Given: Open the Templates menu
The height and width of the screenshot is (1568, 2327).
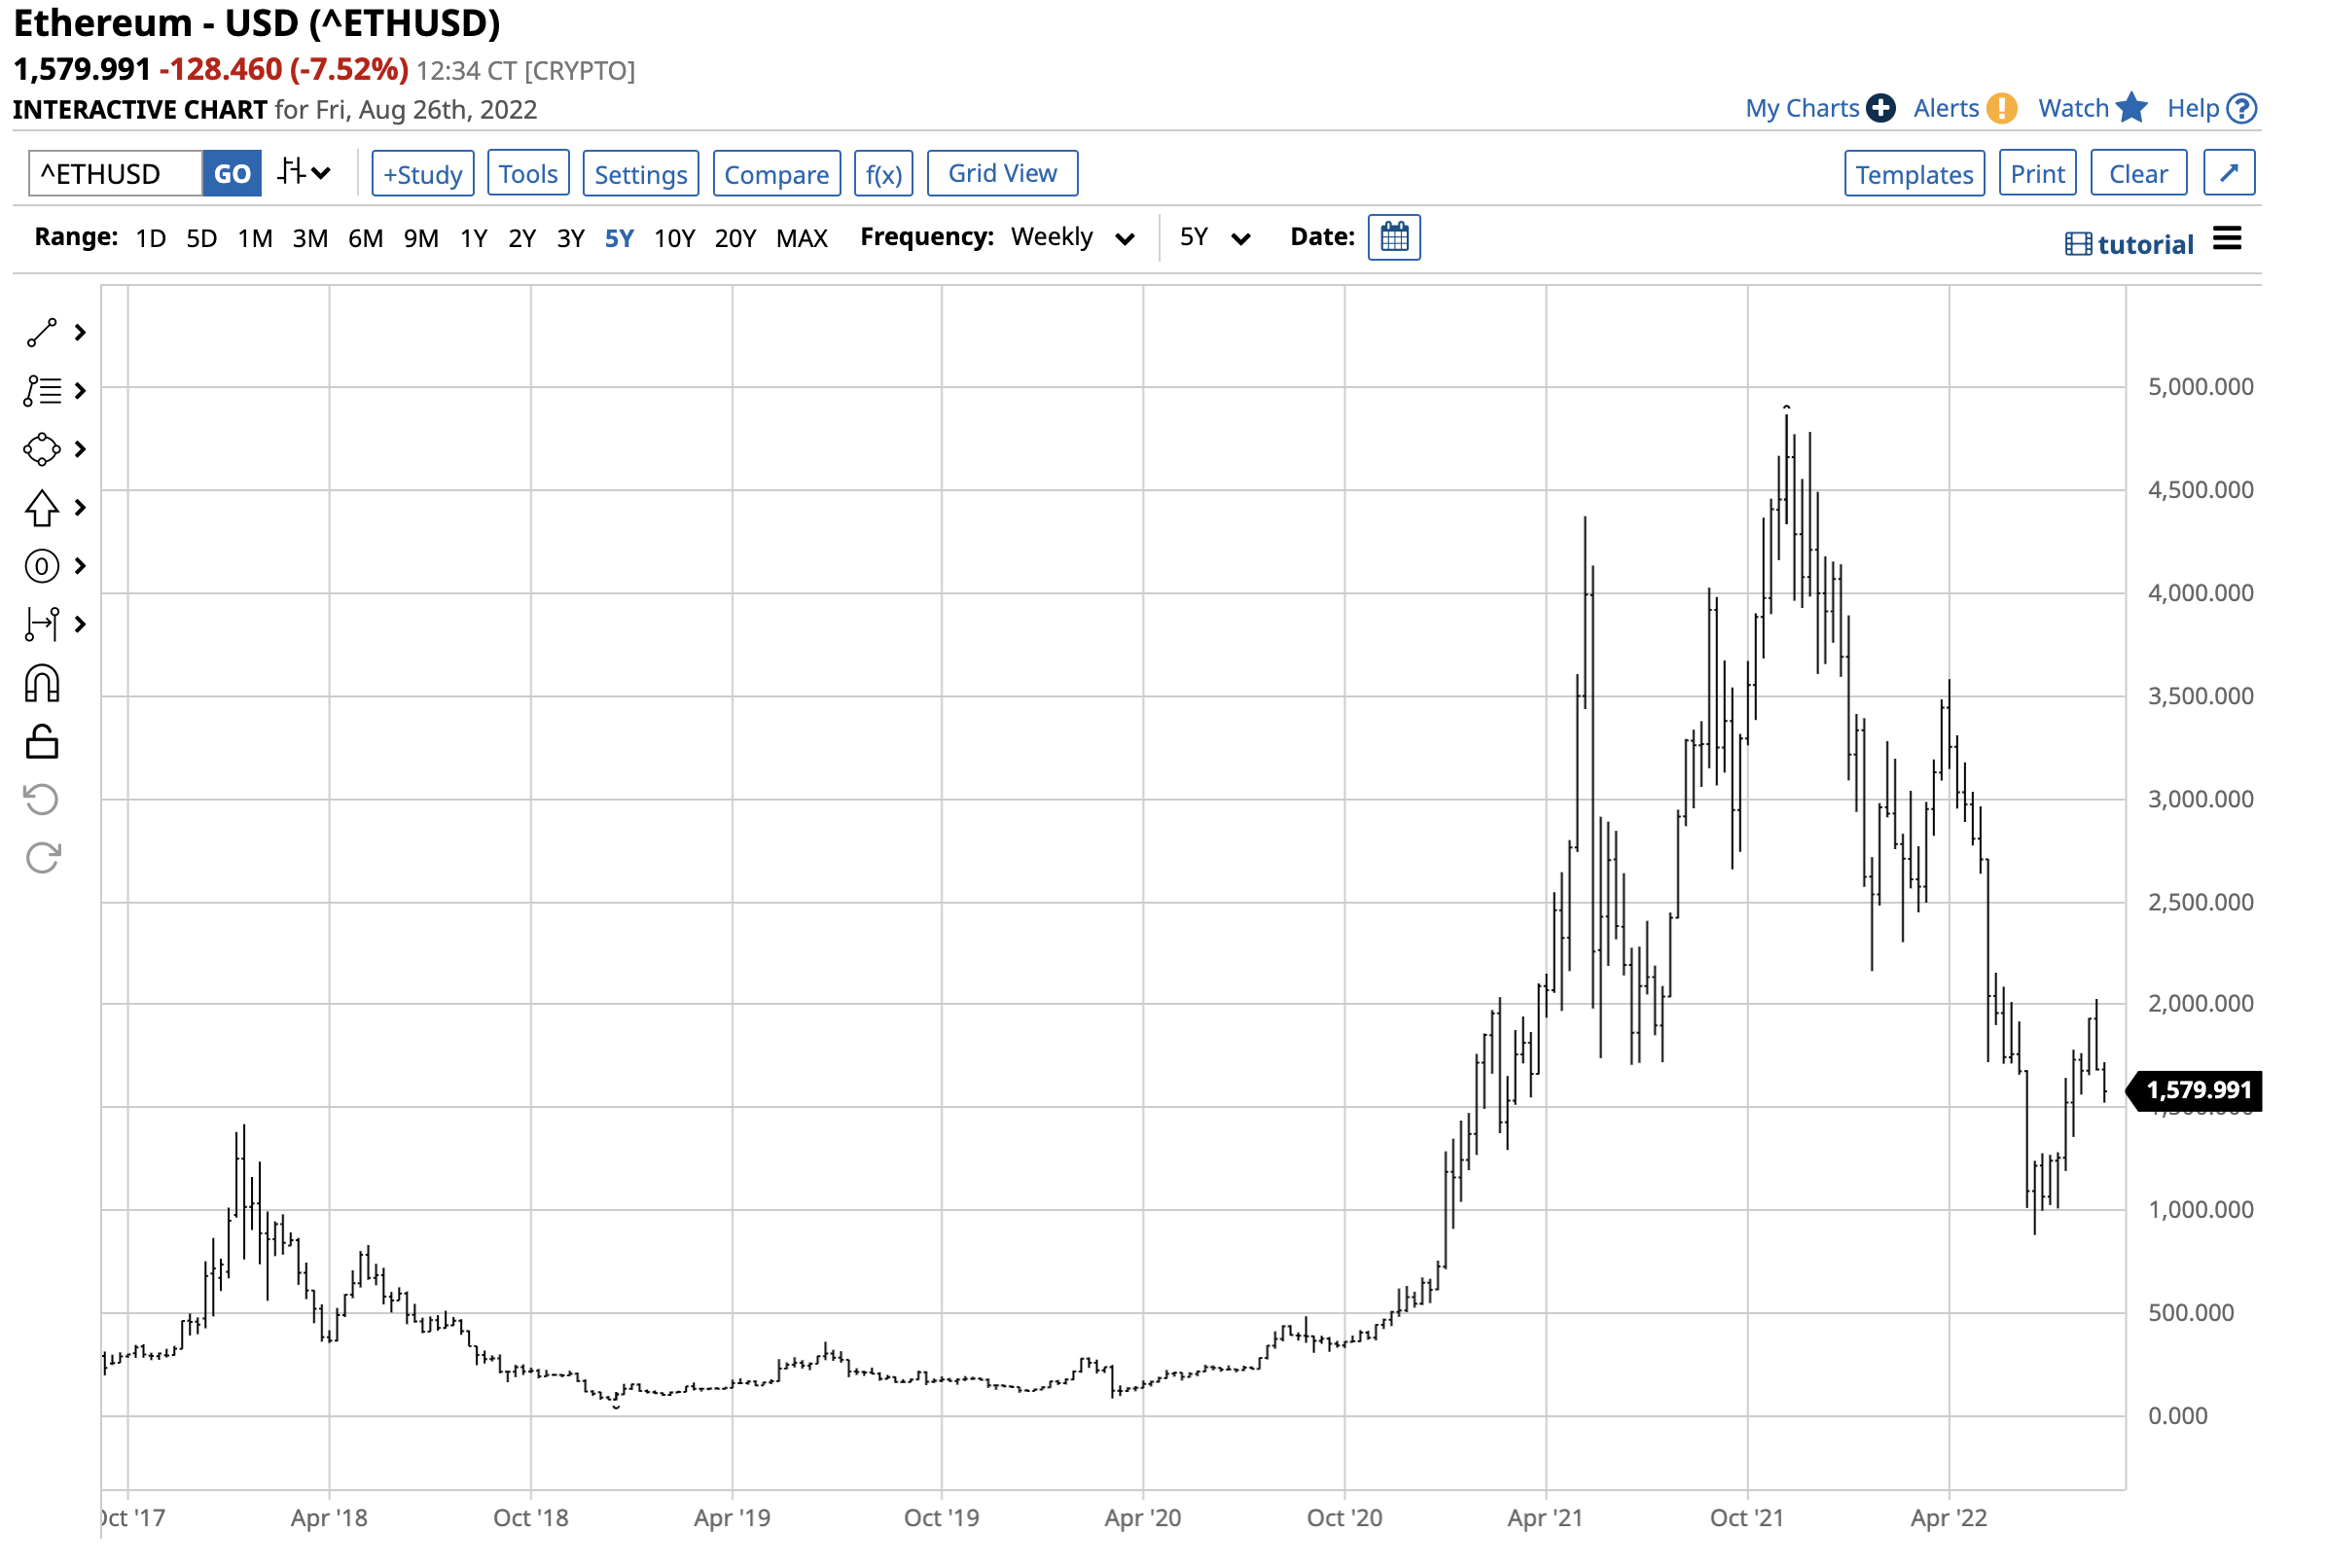Looking at the screenshot, I should pyautogui.click(x=1914, y=174).
